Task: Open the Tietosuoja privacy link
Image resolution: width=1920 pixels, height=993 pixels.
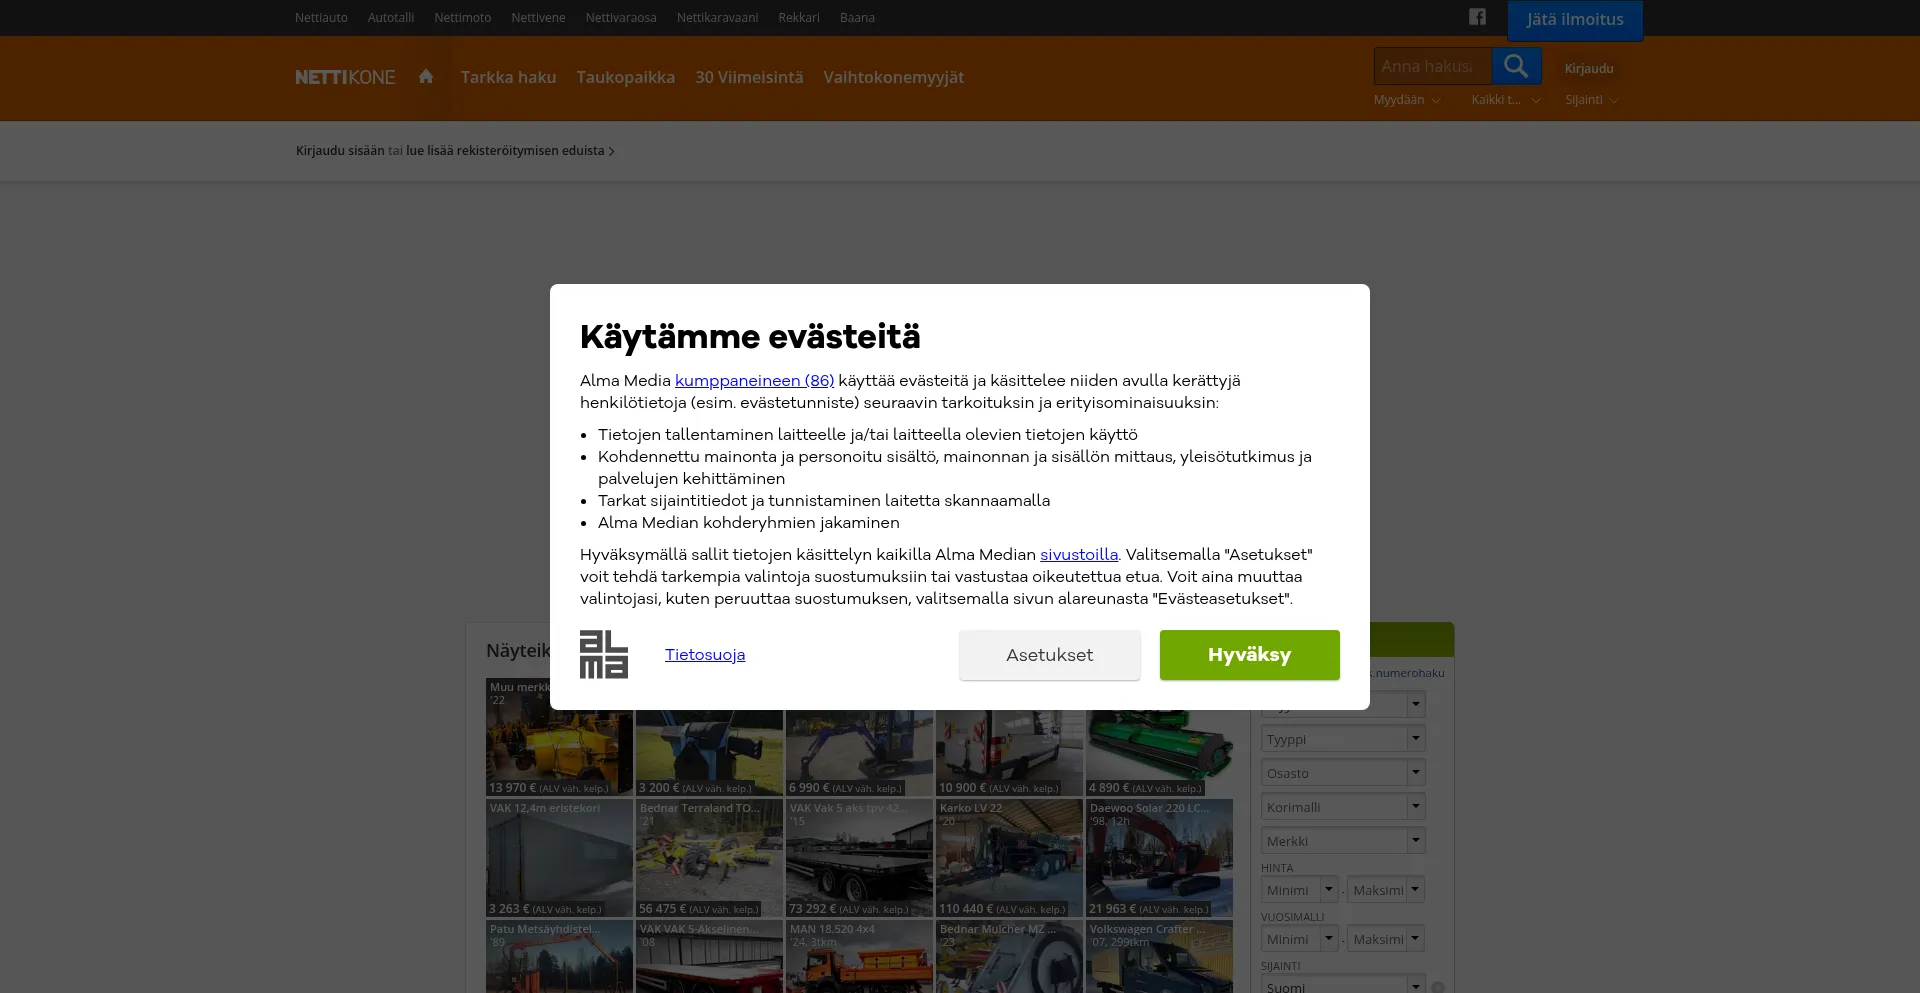Action: point(705,655)
